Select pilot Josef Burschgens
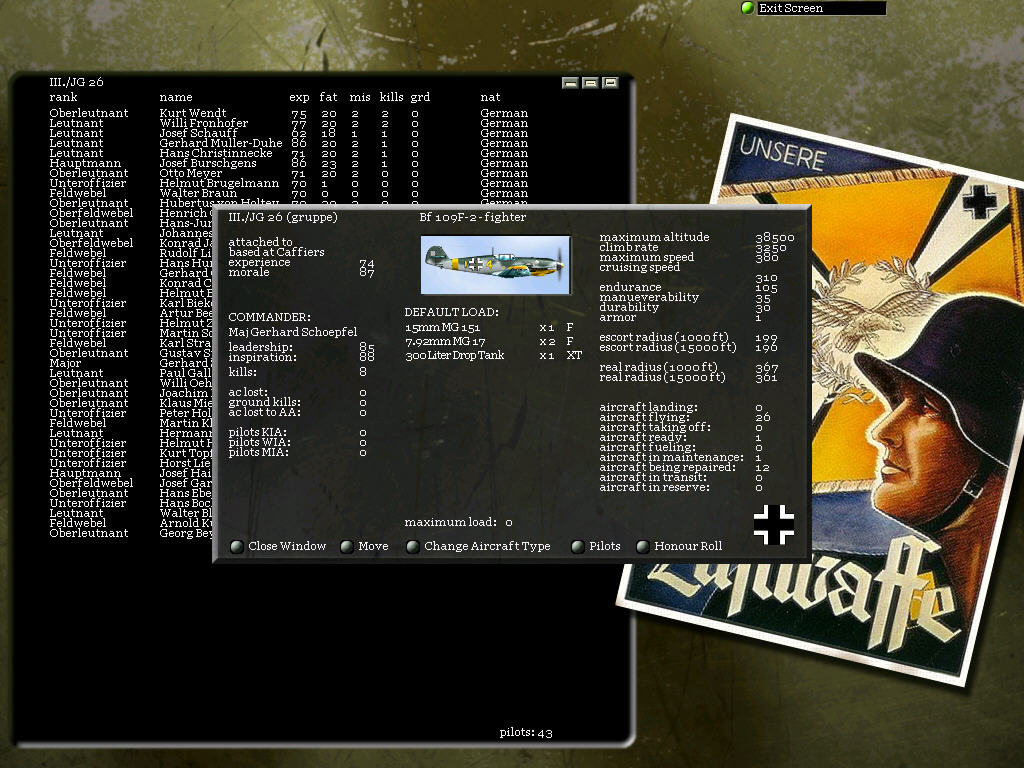 point(208,163)
